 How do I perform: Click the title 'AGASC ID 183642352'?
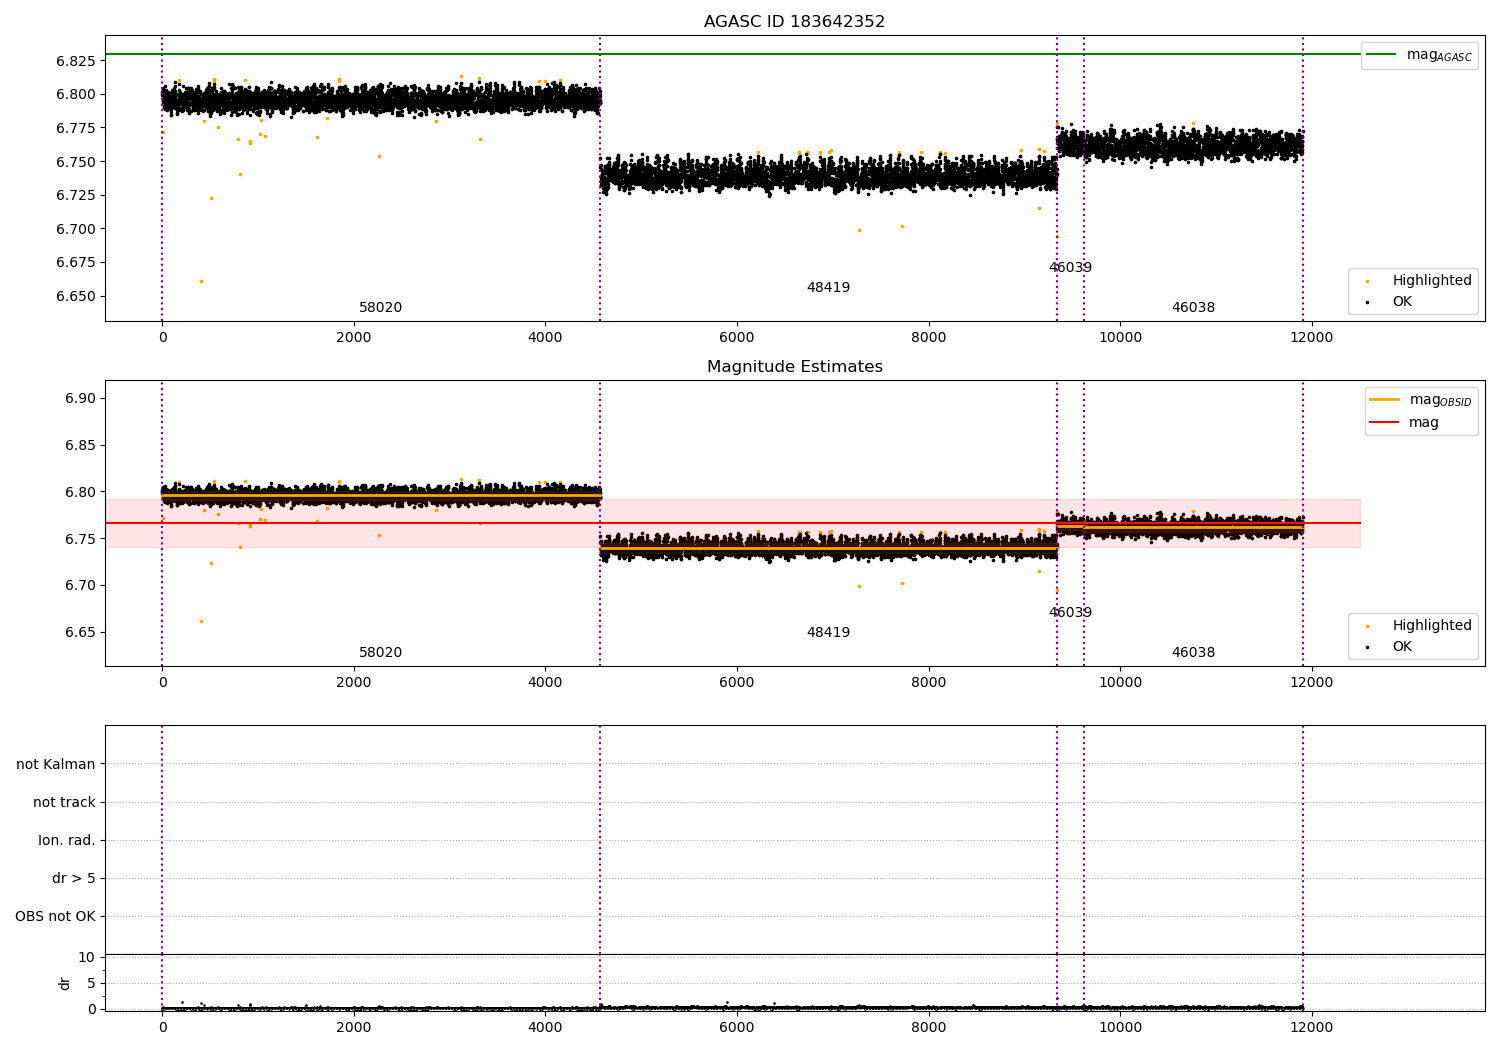[794, 22]
